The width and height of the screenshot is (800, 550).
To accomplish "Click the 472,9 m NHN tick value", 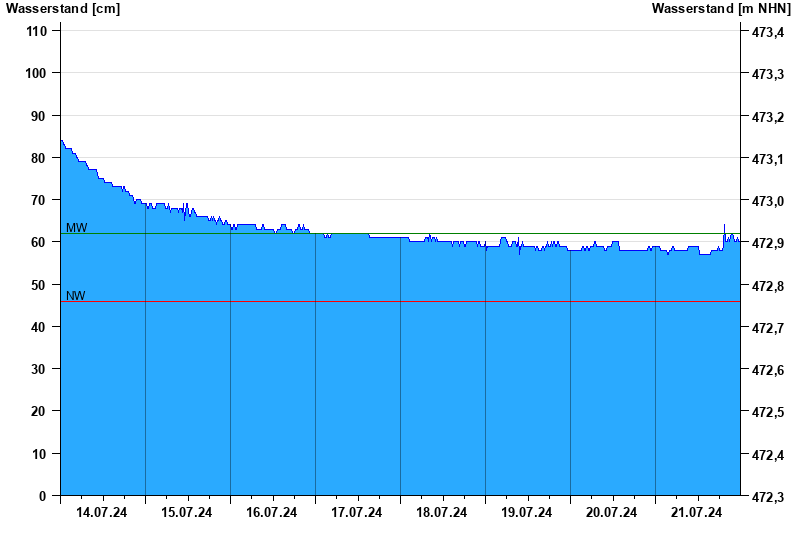I will (768, 244).
